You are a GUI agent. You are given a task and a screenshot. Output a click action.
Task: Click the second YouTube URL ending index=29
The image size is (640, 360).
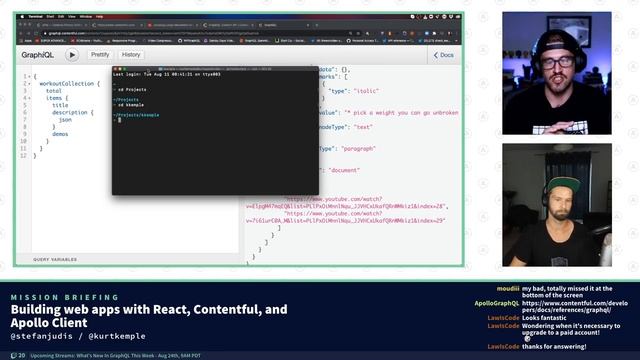coord(346,217)
